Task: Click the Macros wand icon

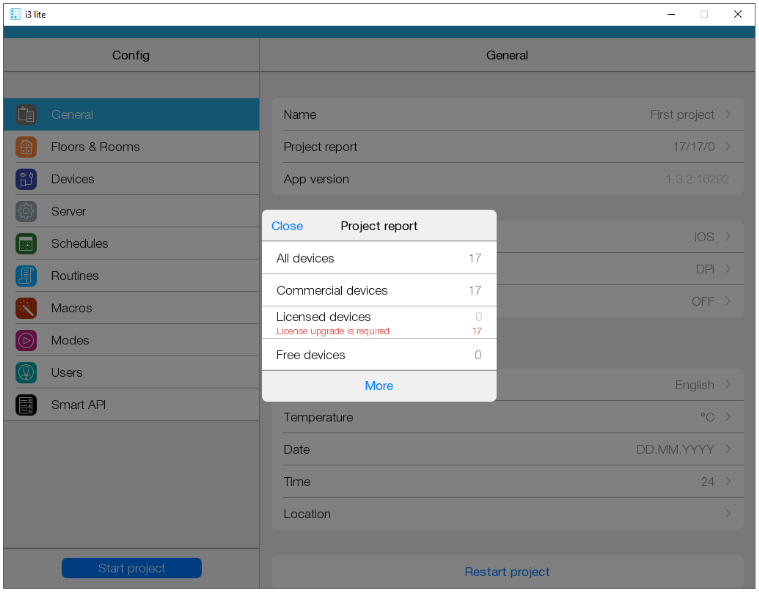Action: (x=26, y=308)
